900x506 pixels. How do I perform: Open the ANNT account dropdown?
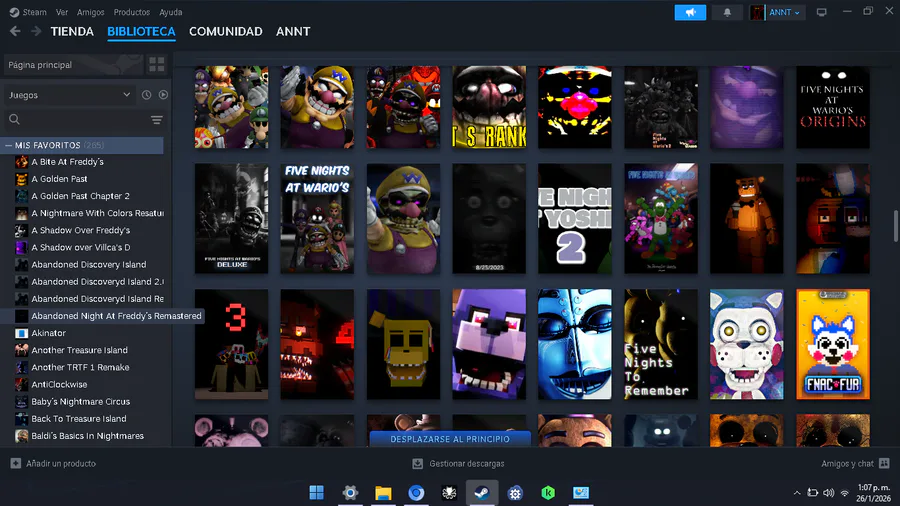(784, 12)
